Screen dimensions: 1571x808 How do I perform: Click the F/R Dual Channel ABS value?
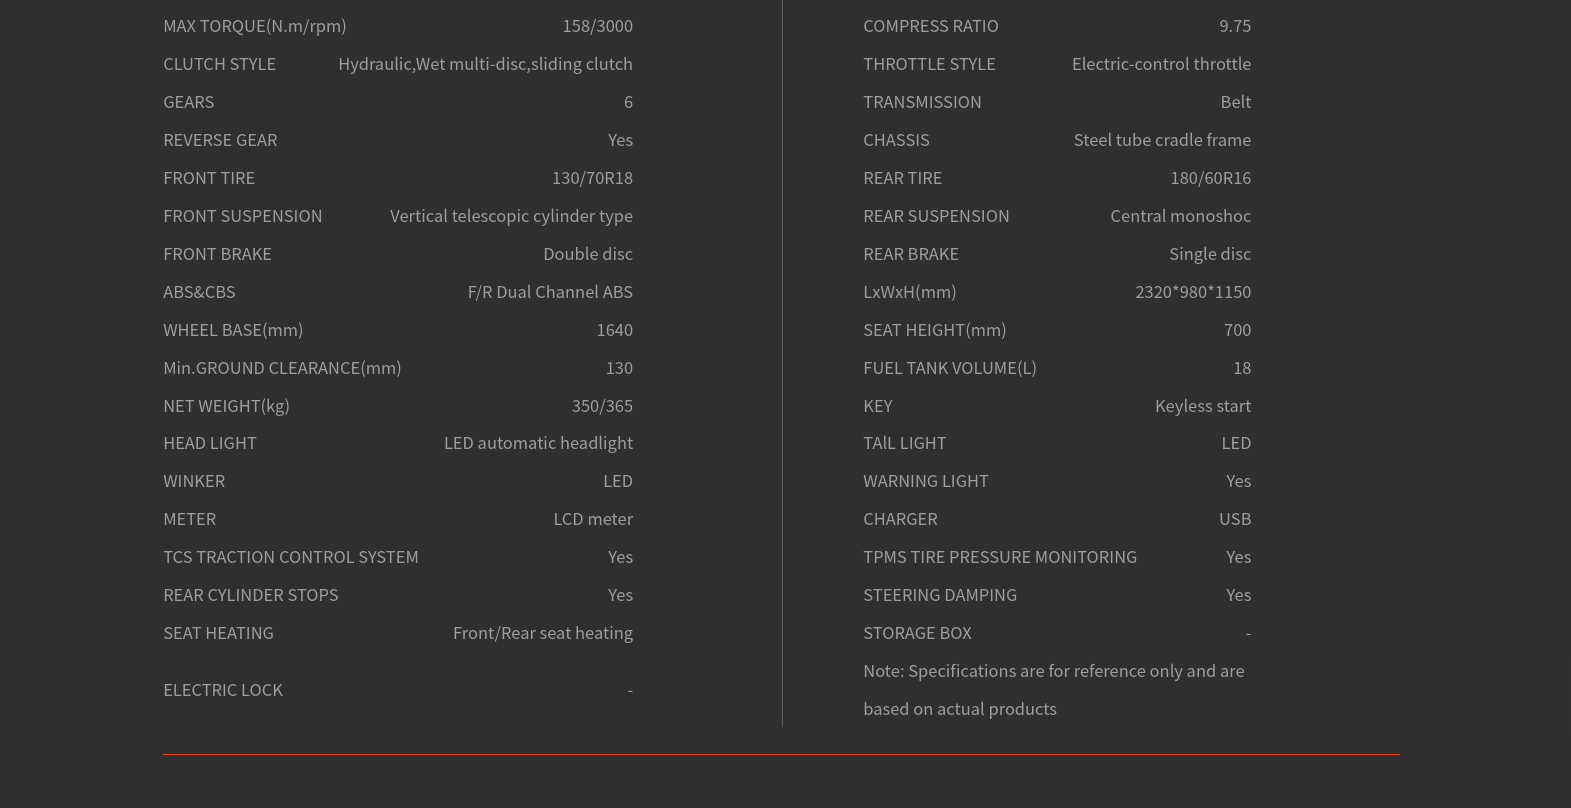tap(550, 292)
